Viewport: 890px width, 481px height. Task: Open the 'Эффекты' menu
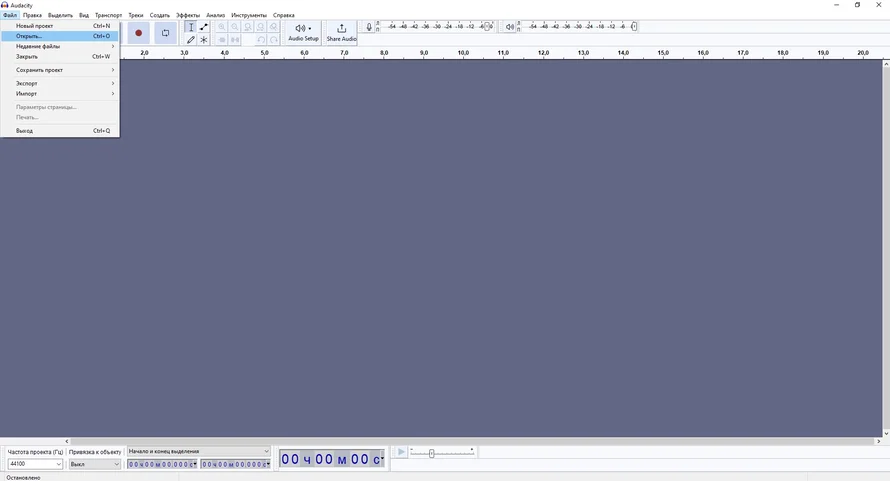187,15
